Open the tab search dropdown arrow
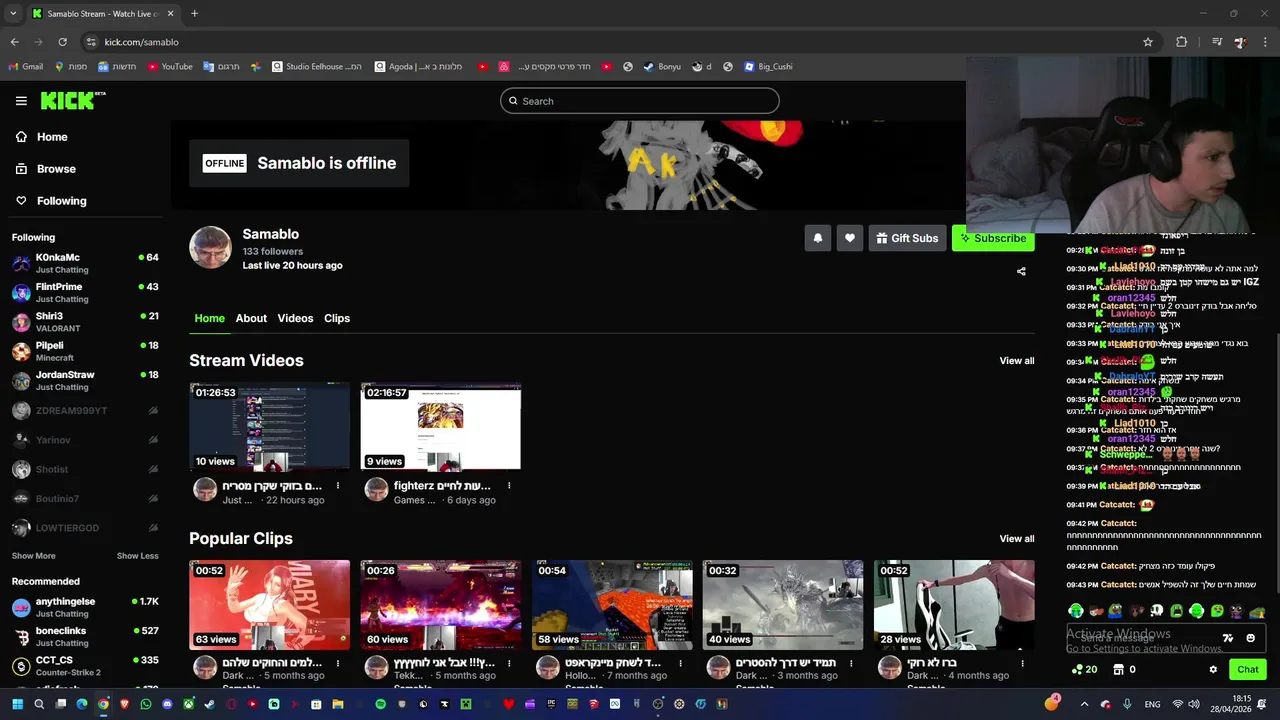 pyautogui.click(x=13, y=13)
